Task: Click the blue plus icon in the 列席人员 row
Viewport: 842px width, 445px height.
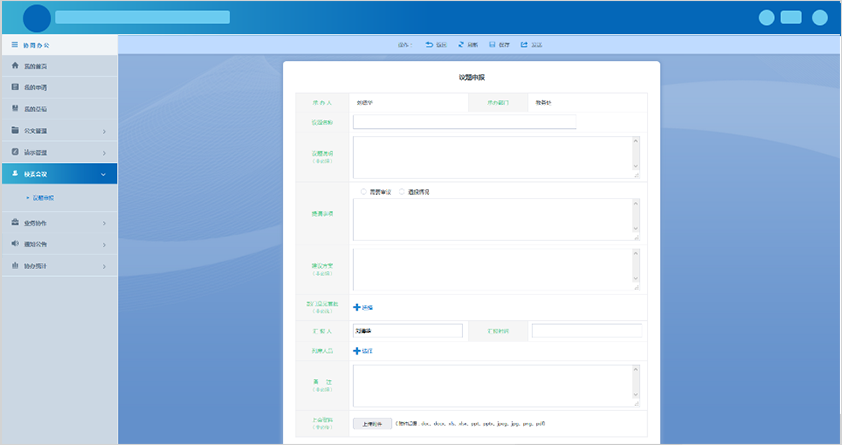Action: (x=357, y=351)
